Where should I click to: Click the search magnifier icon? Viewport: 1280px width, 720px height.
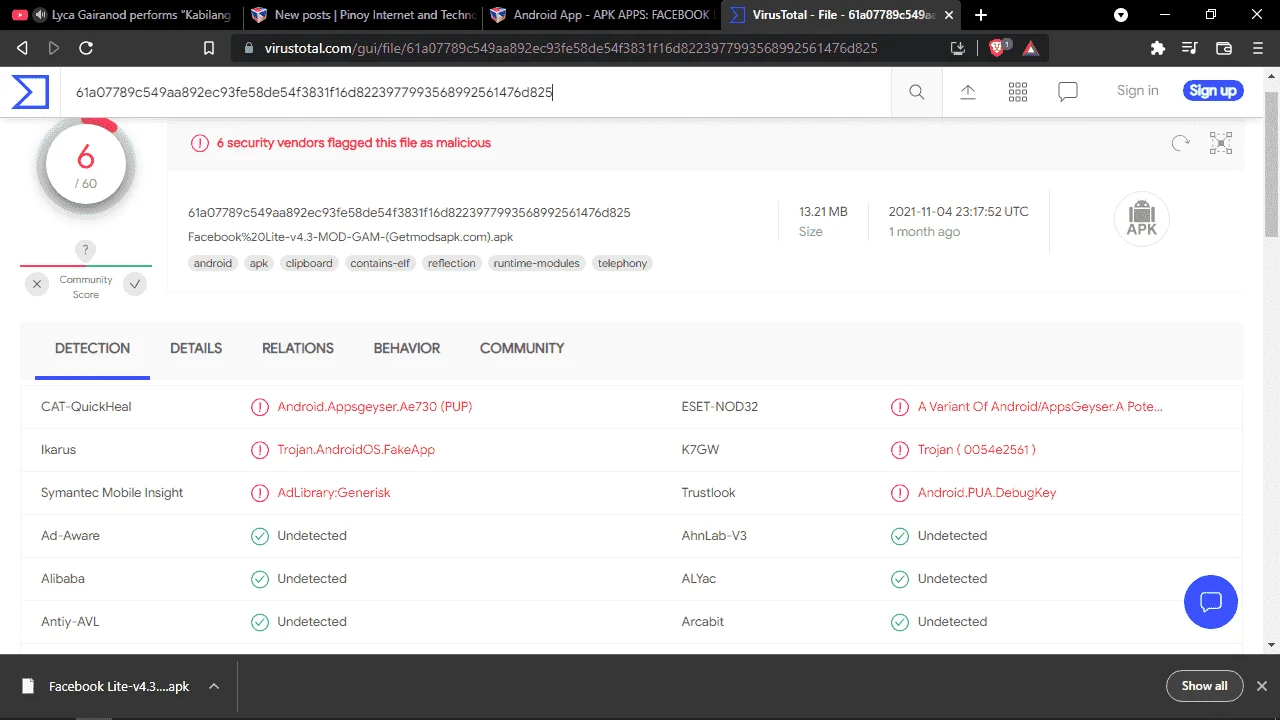pos(917,92)
